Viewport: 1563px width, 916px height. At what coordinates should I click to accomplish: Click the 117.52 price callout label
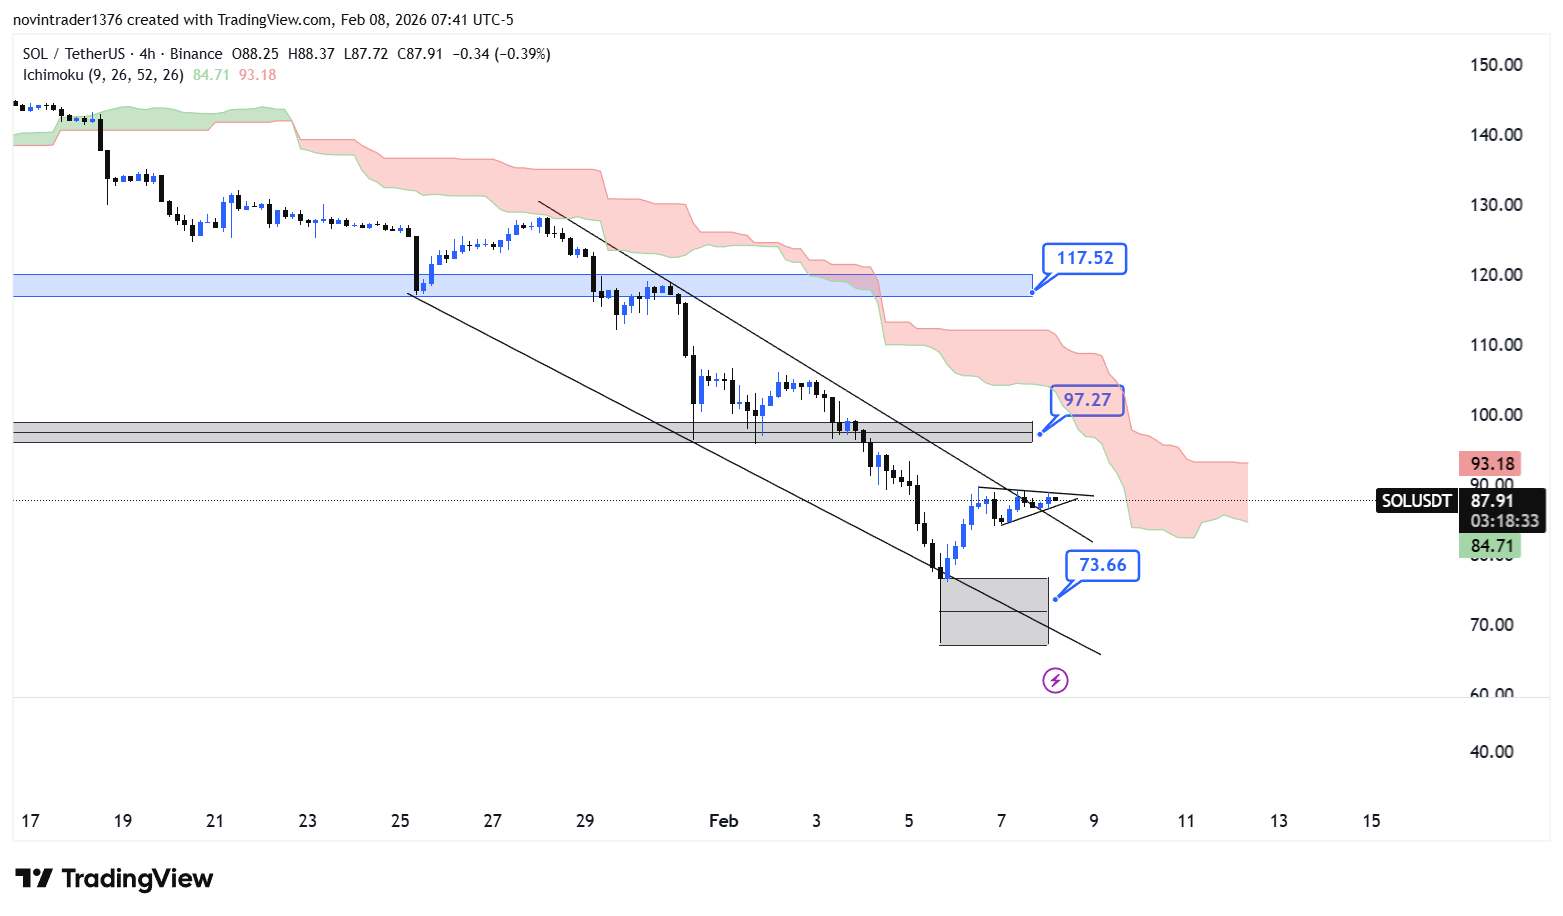[x=1084, y=258]
